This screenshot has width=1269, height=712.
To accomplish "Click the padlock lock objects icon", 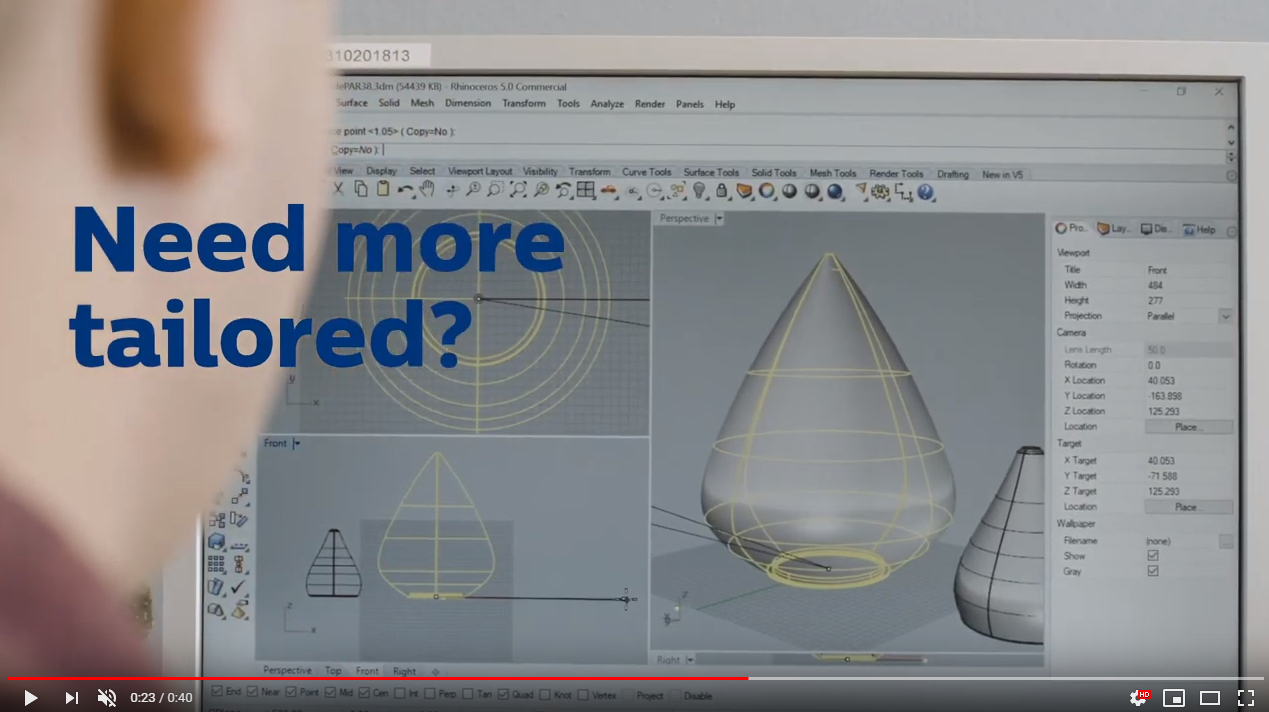I will tap(721, 190).
